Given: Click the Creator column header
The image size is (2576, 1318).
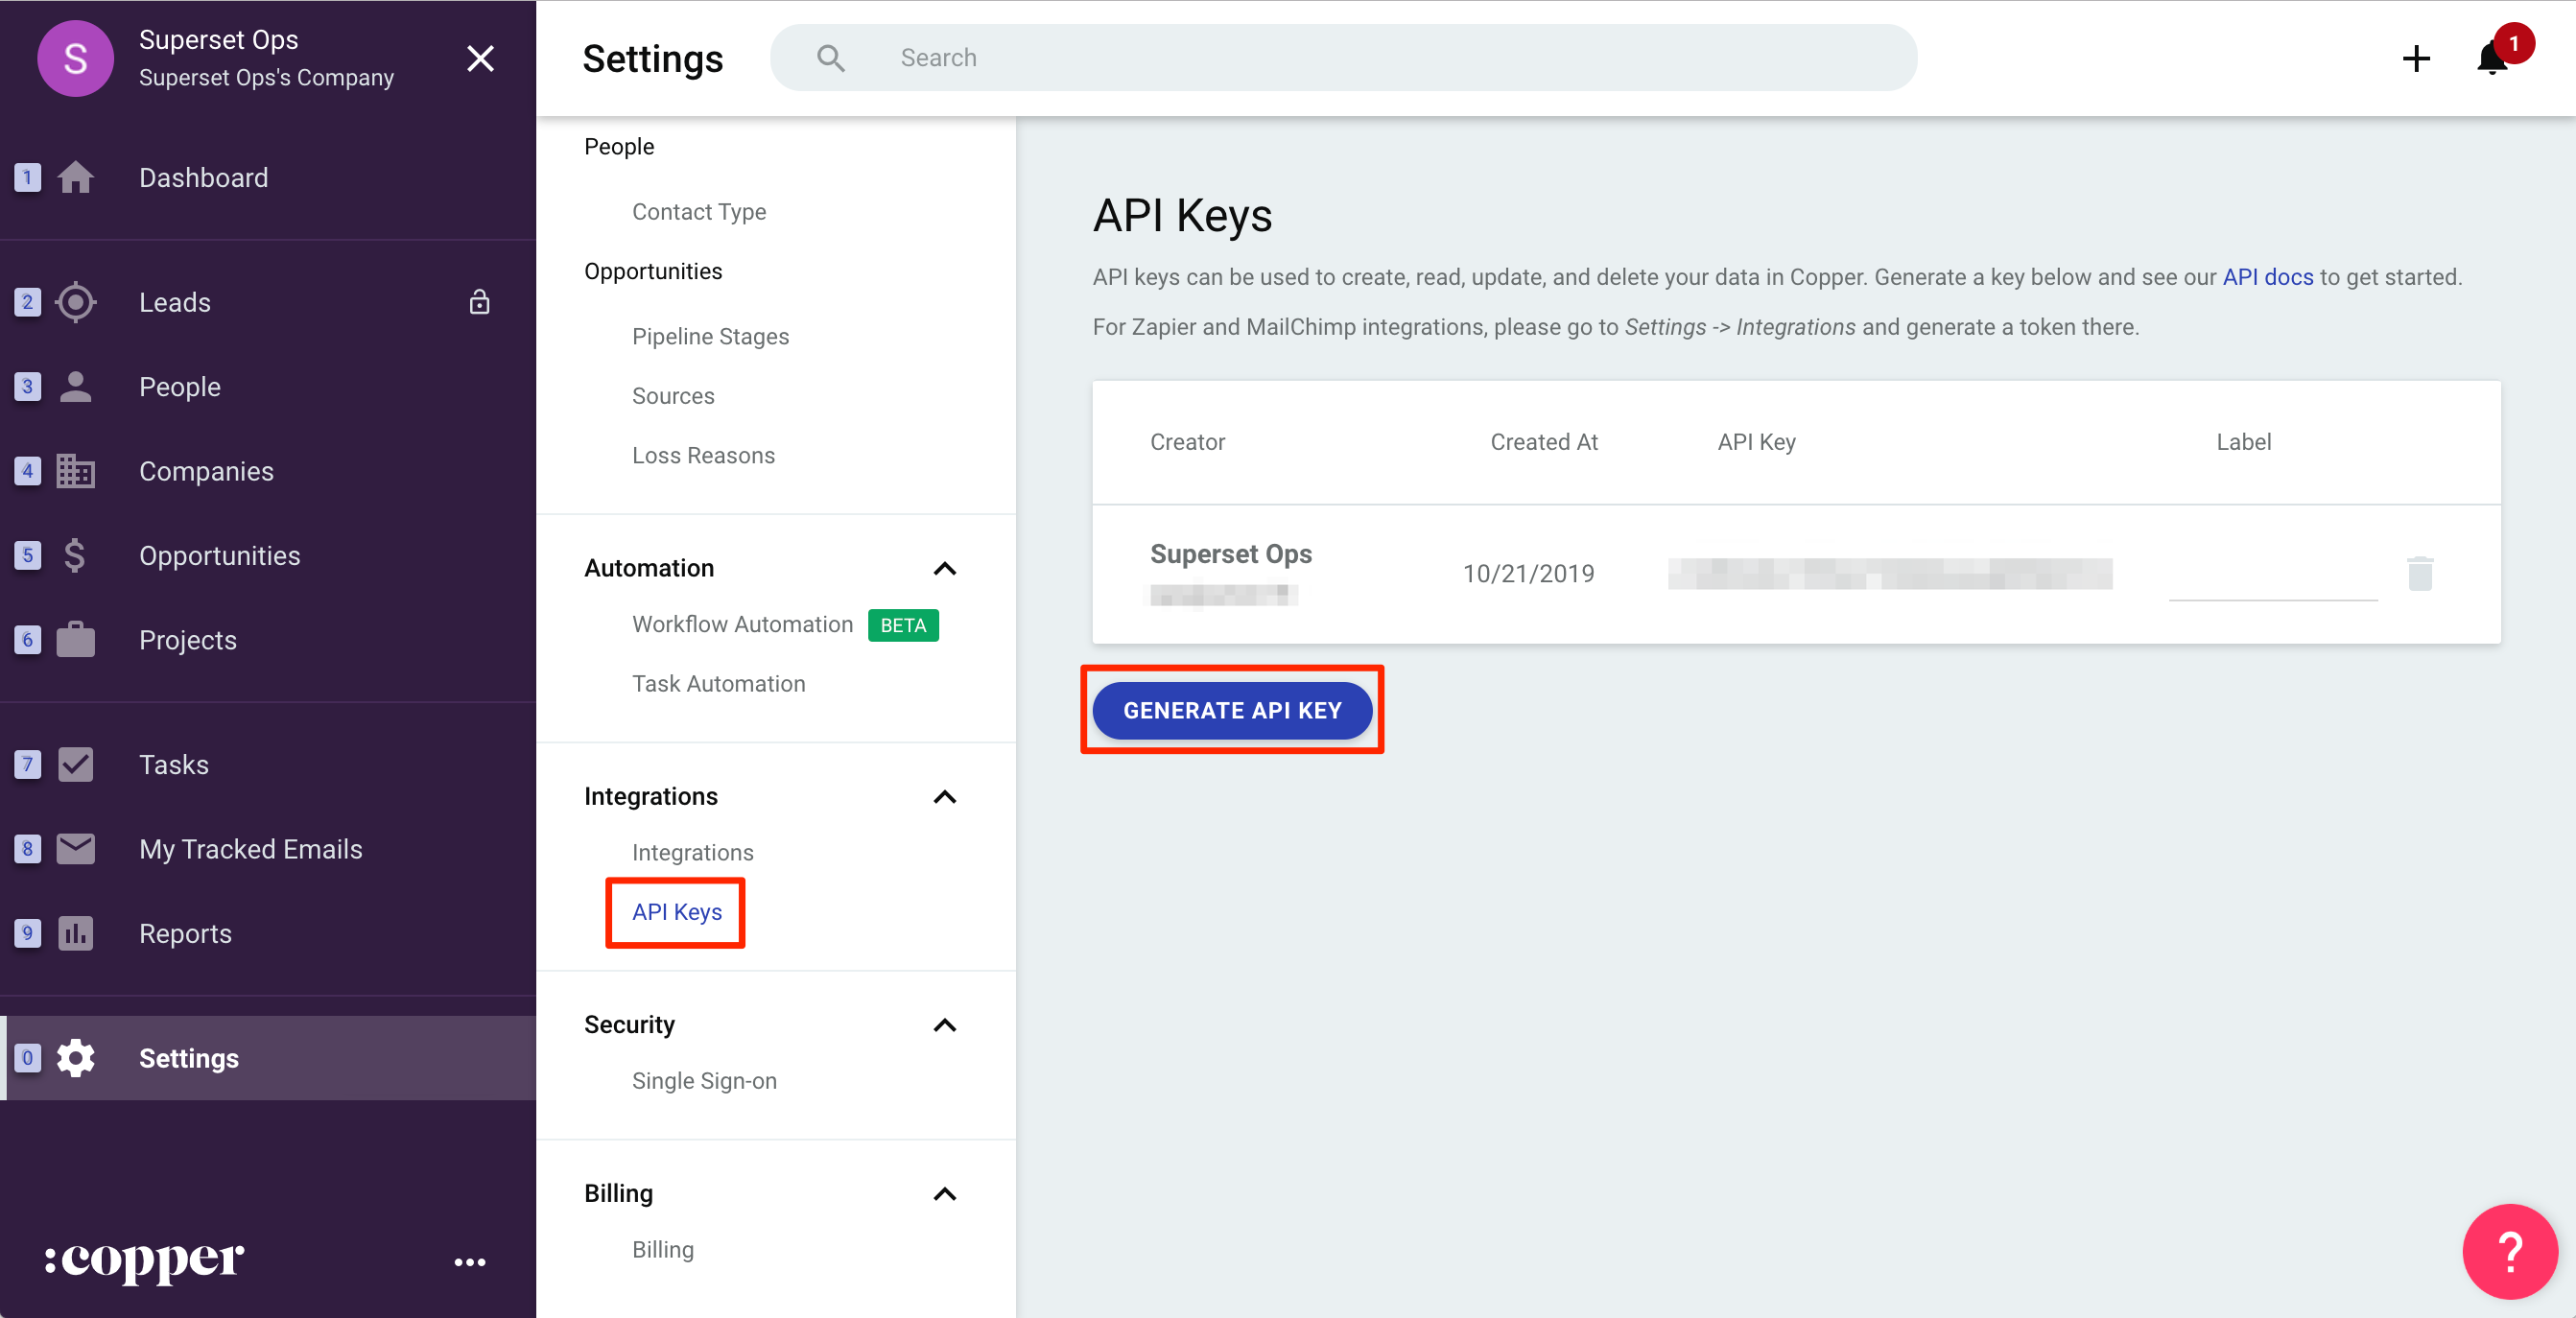Looking at the screenshot, I should pyautogui.click(x=1187, y=442).
